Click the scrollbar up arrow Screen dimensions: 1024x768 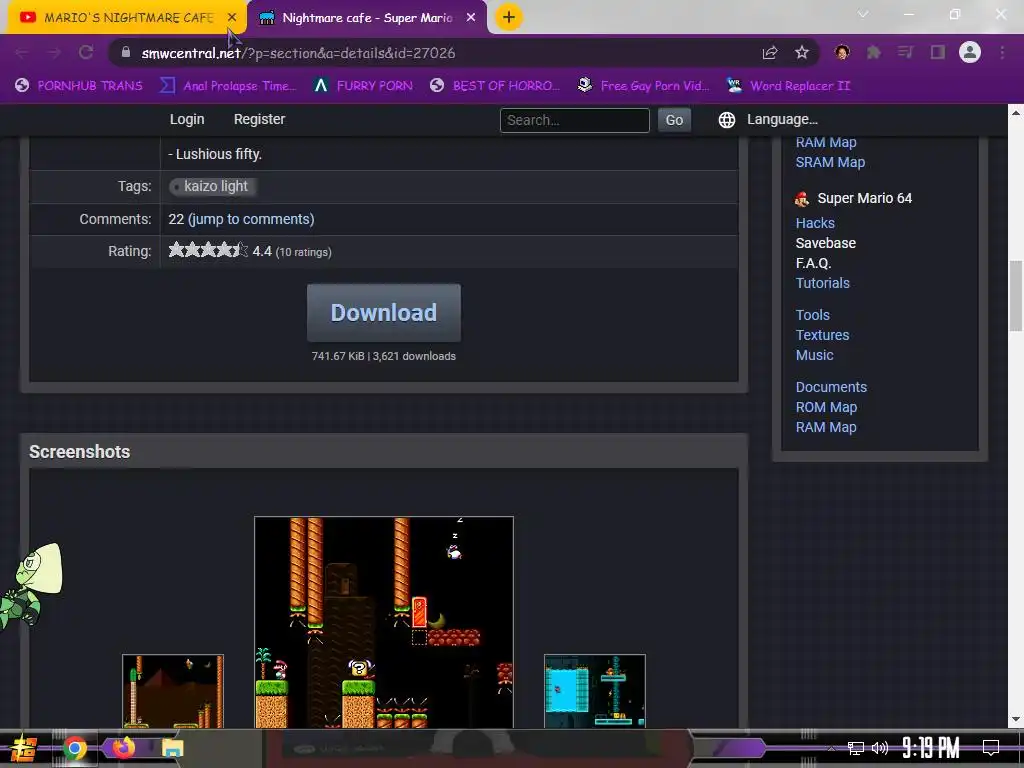1016,113
